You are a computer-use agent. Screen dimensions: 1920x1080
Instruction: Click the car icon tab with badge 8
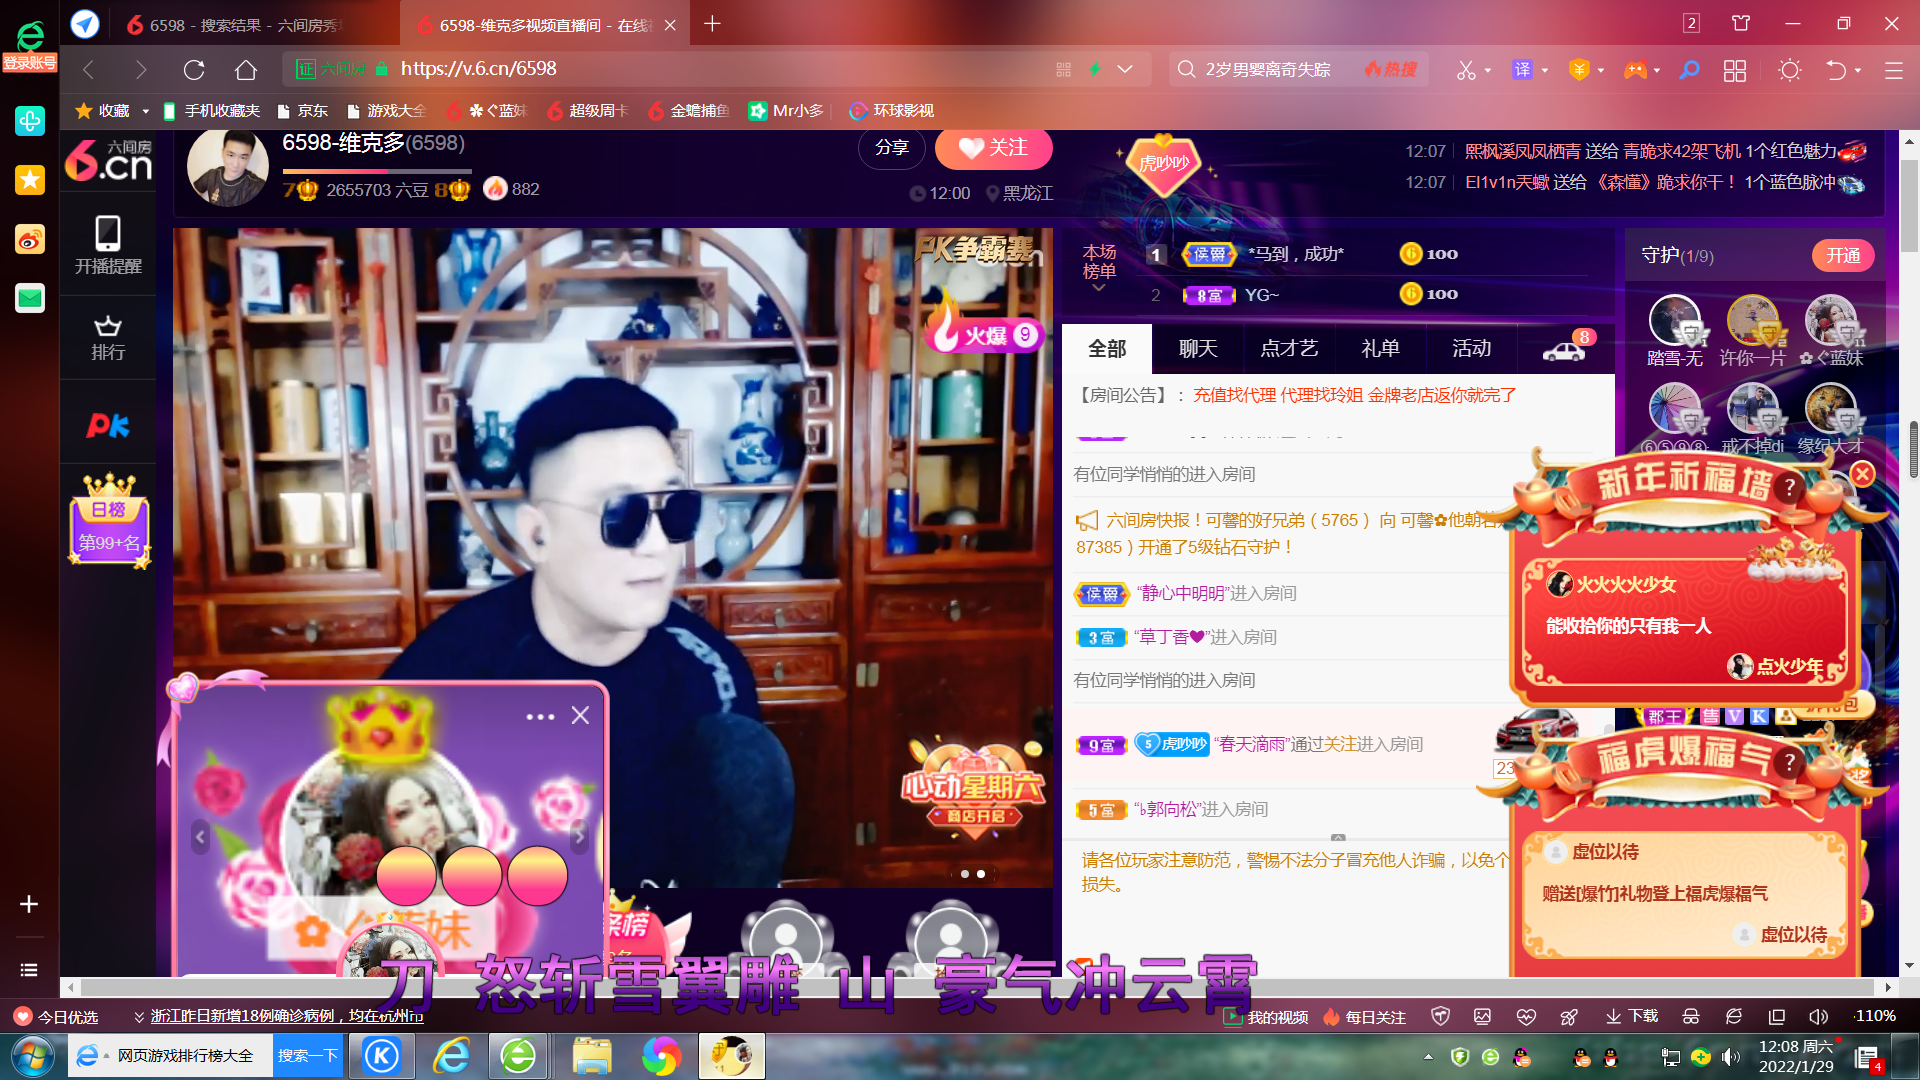point(1565,348)
